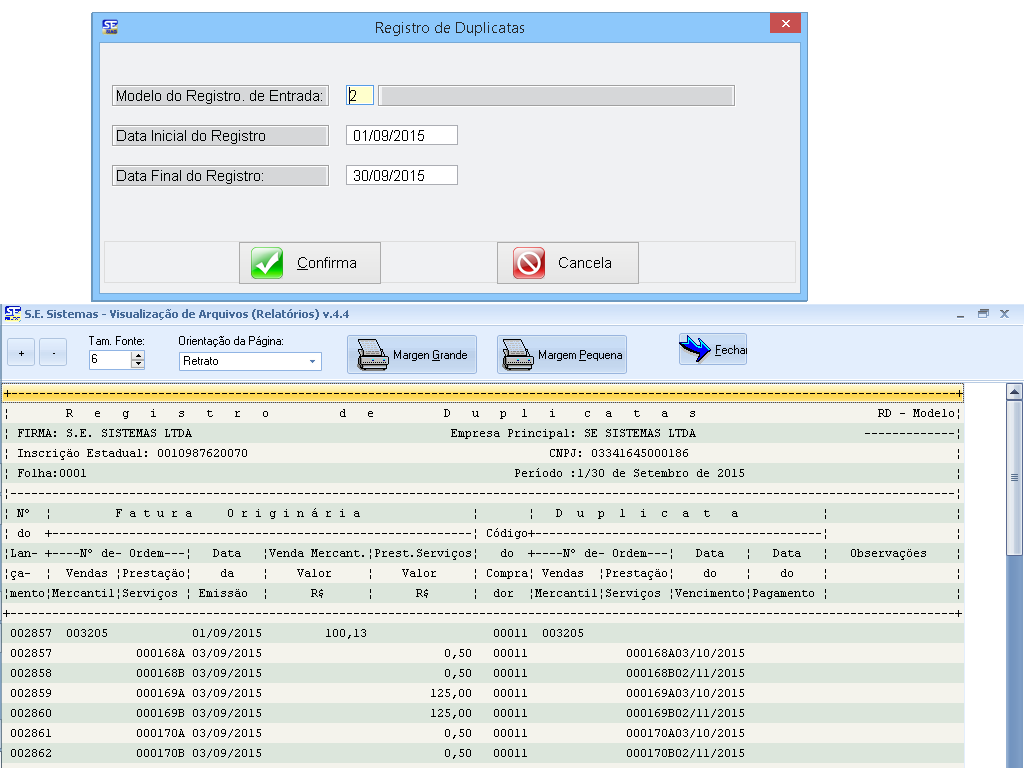Restore the report viewer window

pos(983,314)
